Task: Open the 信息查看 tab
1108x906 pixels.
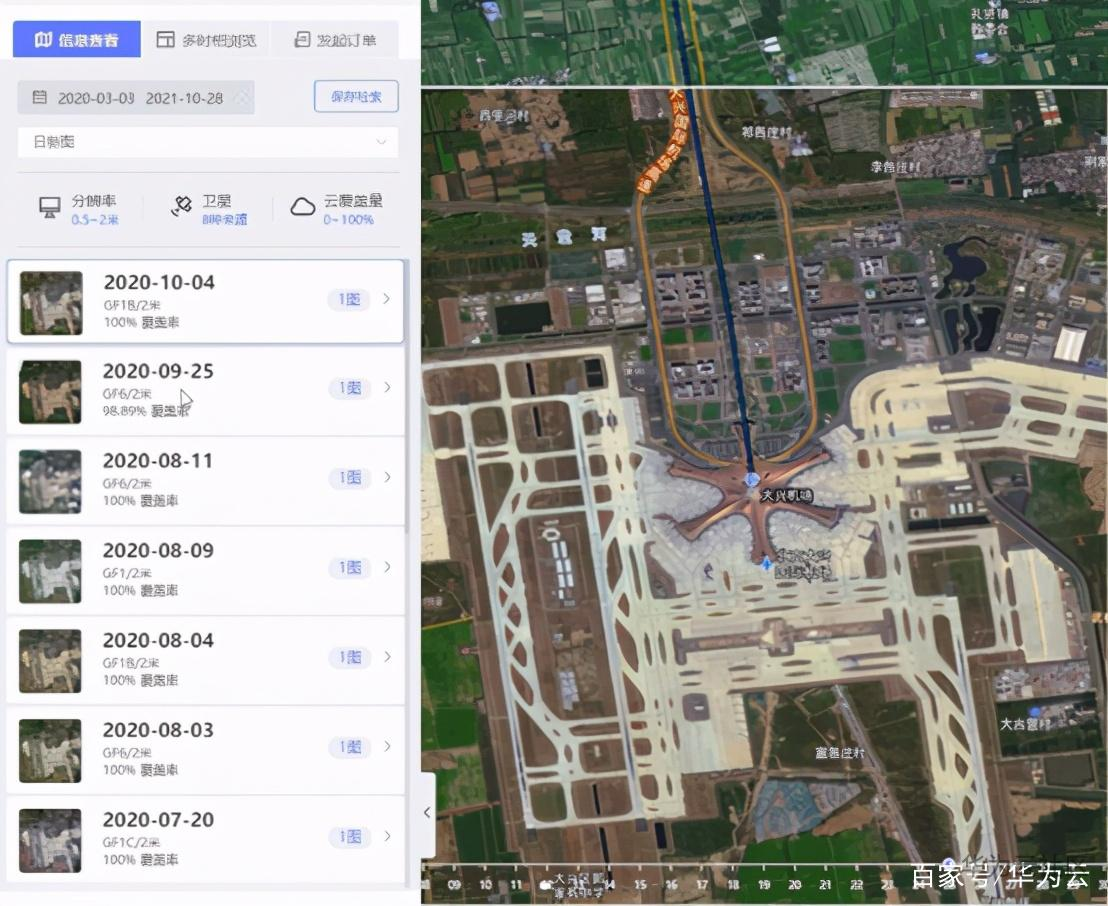Action: pos(76,40)
